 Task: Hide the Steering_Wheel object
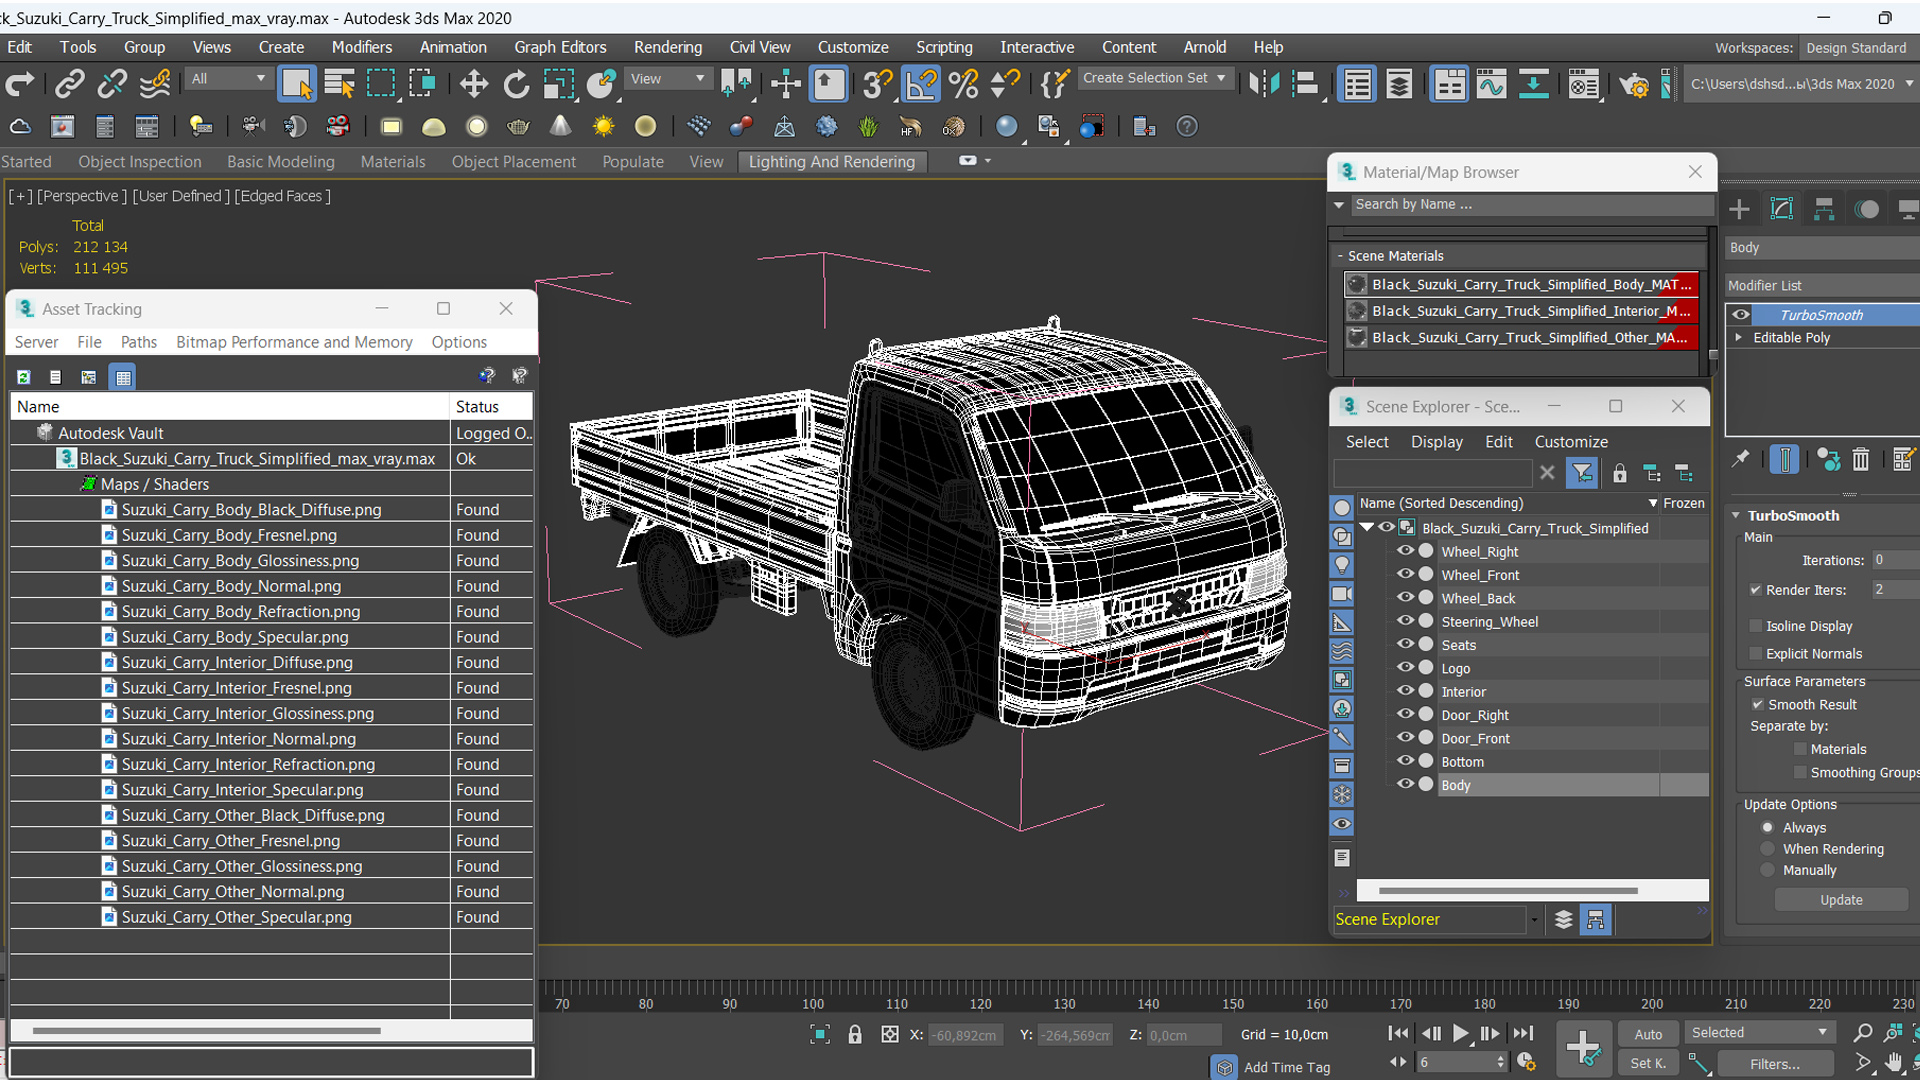(x=1405, y=621)
